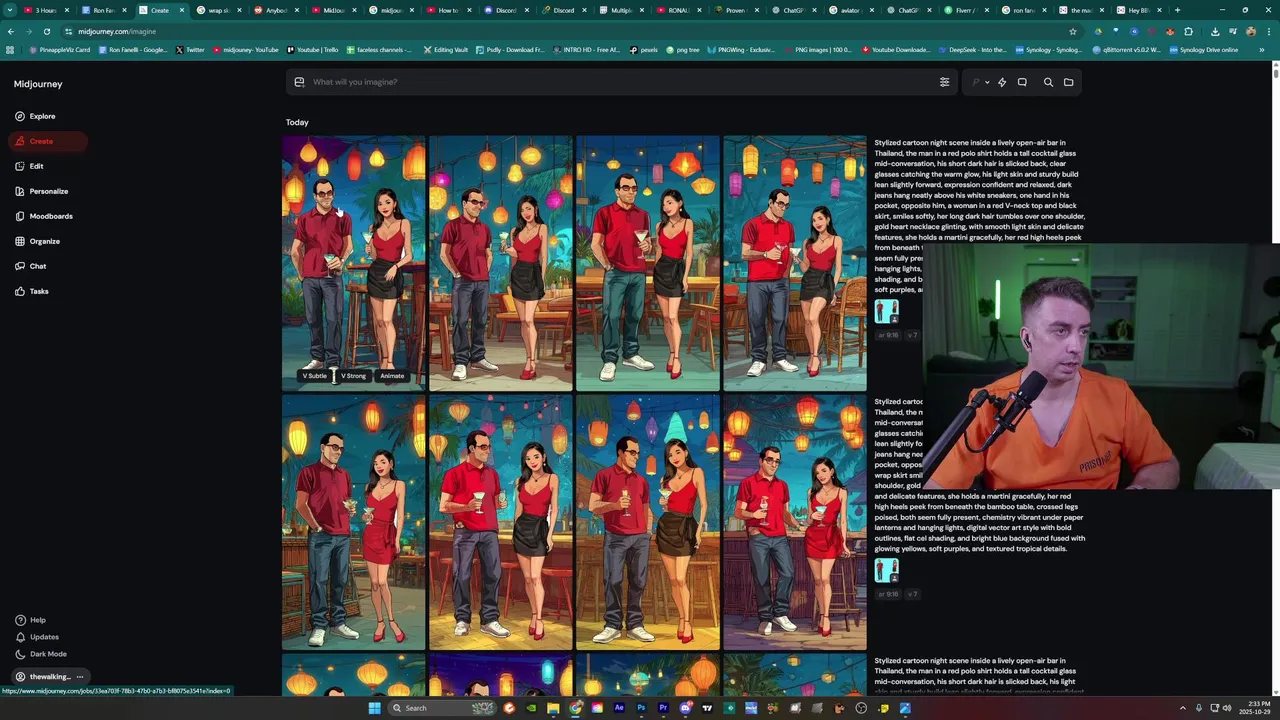Click the Animate button

(392, 376)
